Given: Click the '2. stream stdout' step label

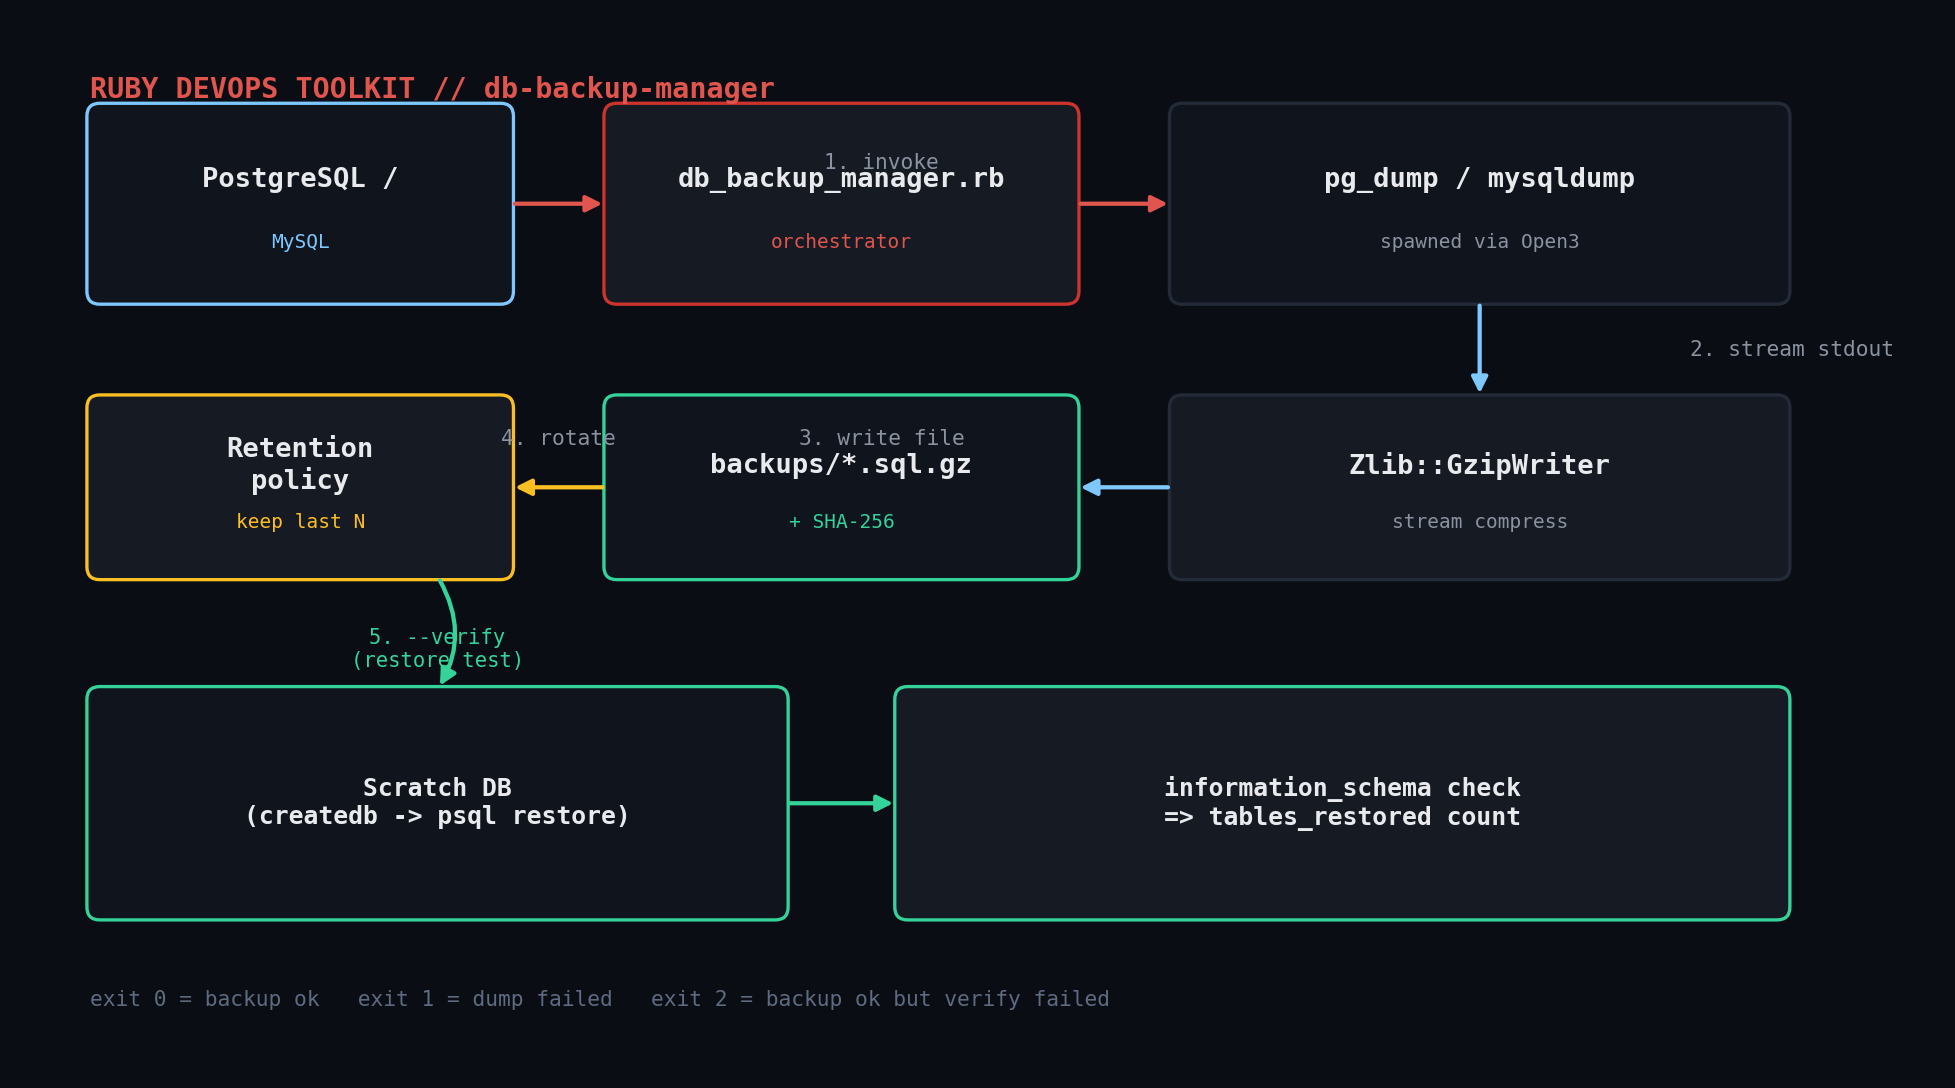Looking at the screenshot, I should (x=1791, y=349).
